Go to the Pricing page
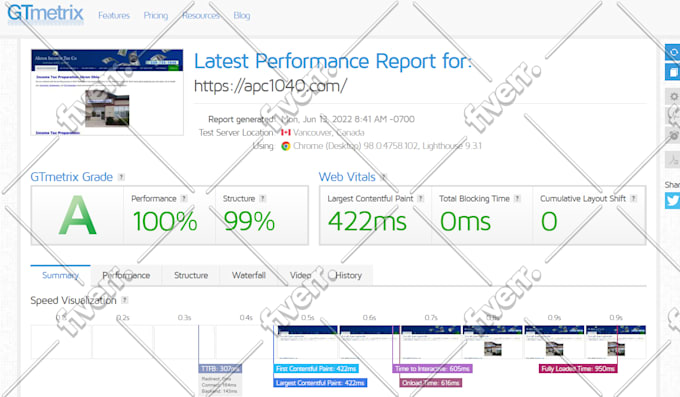Screen dimensions: 680x397 point(156,15)
